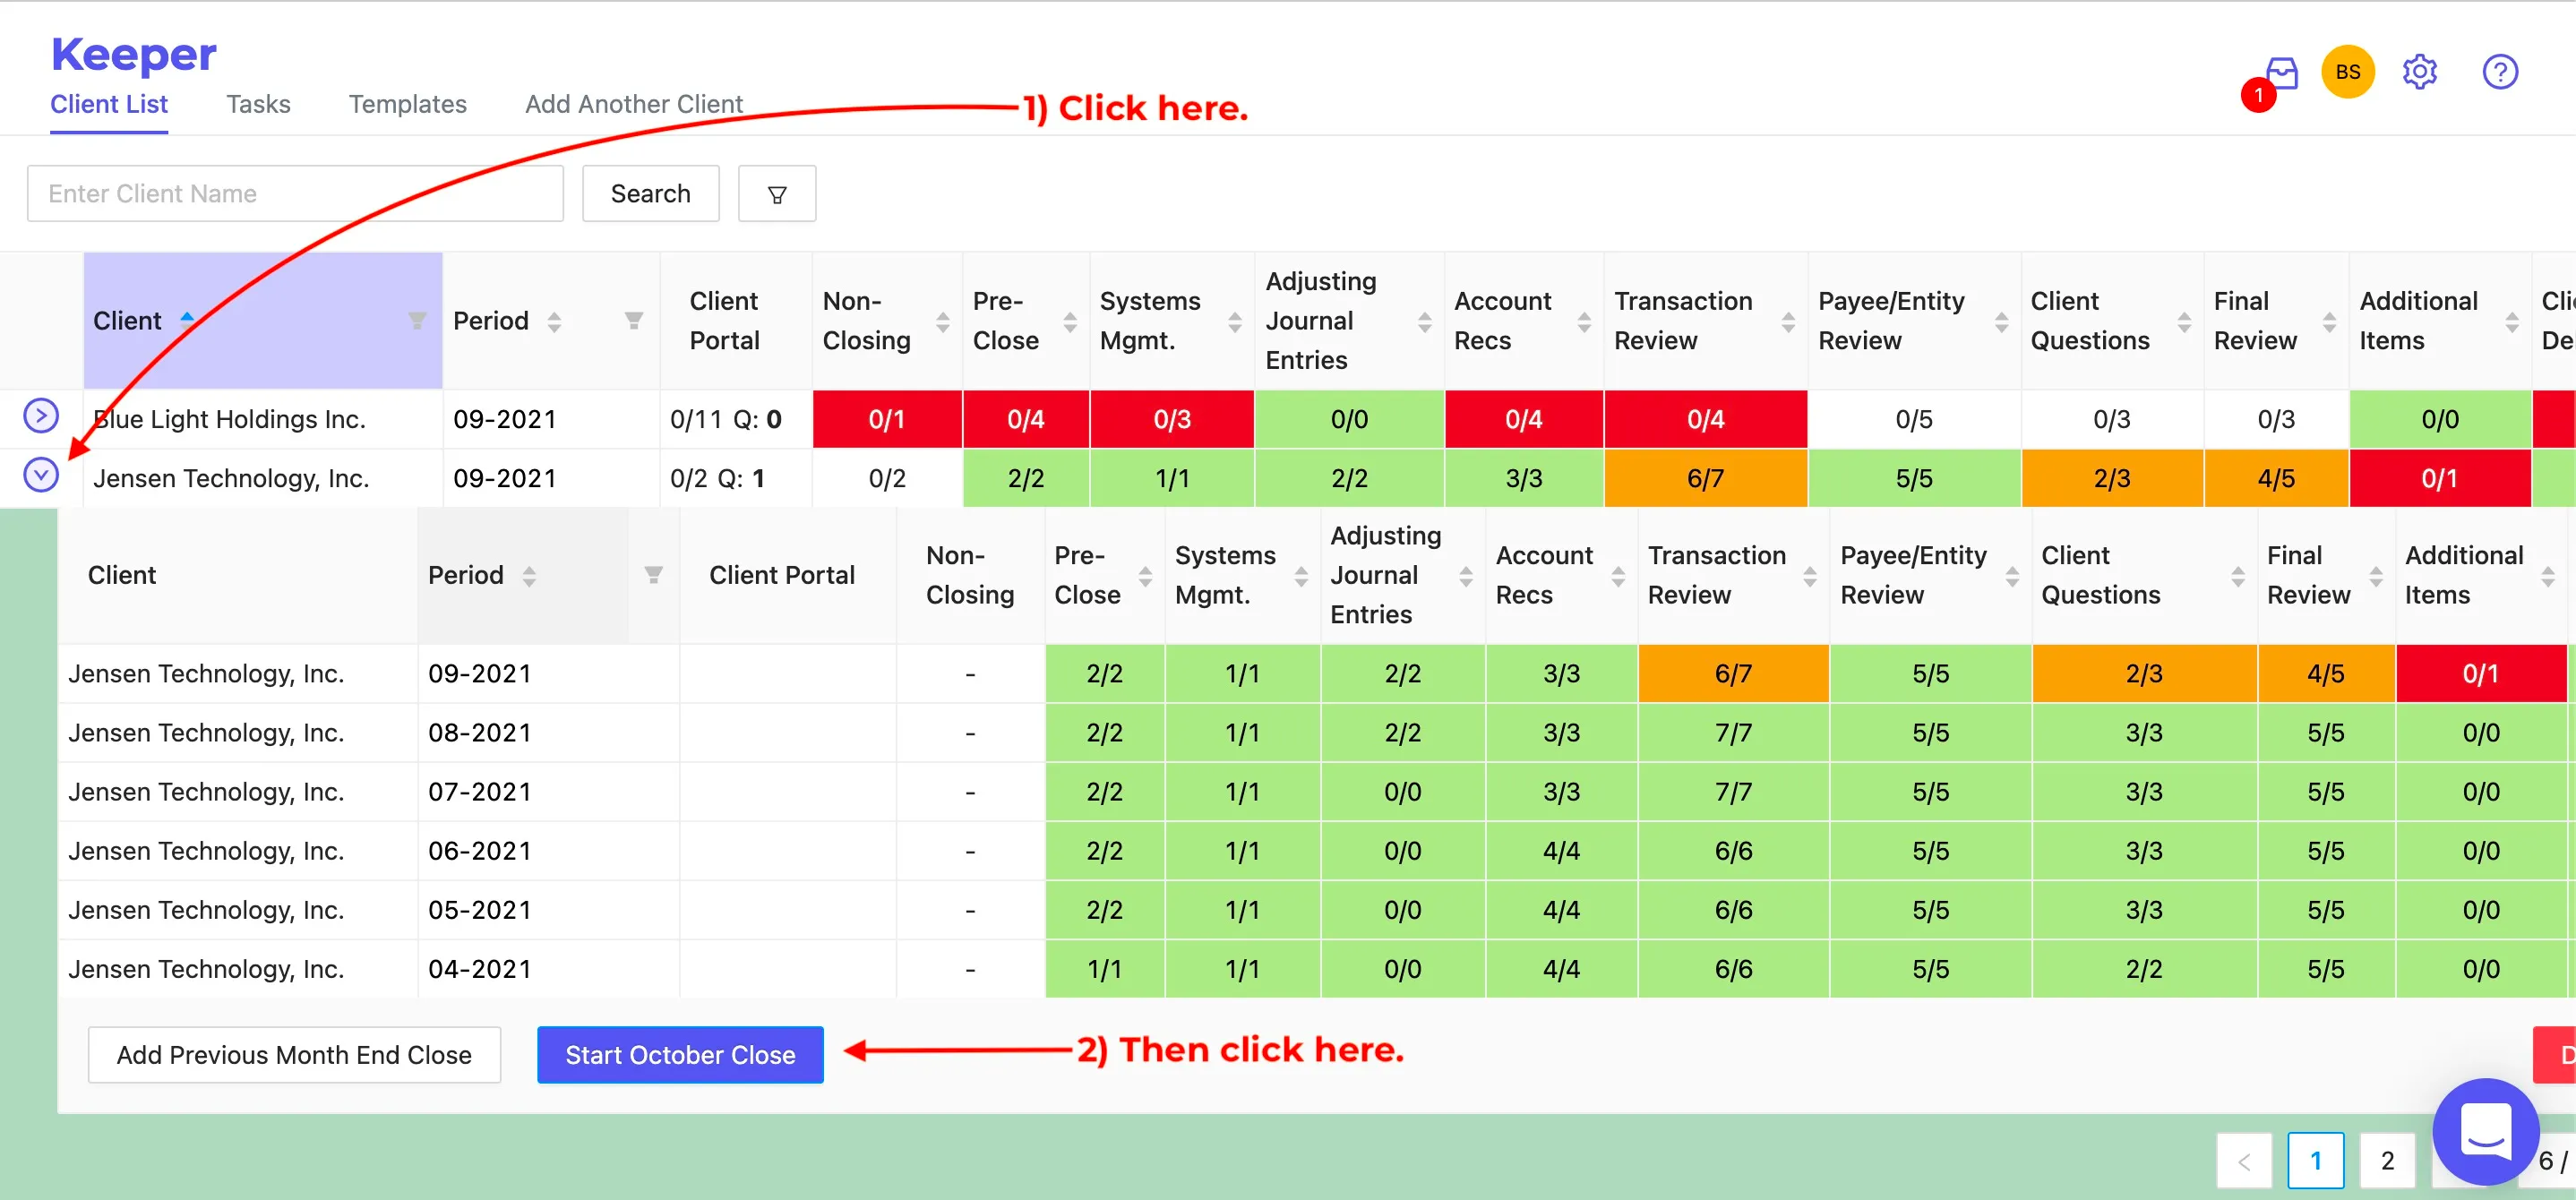Viewport: 2576px width, 1200px height.
Task: Open the BS user avatar menu
Action: pos(2347,72)
